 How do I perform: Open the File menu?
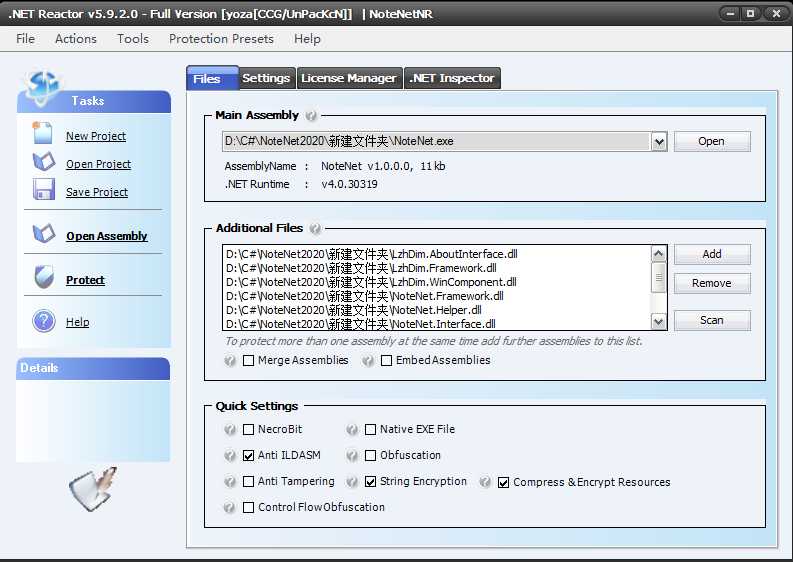[25, 39]
